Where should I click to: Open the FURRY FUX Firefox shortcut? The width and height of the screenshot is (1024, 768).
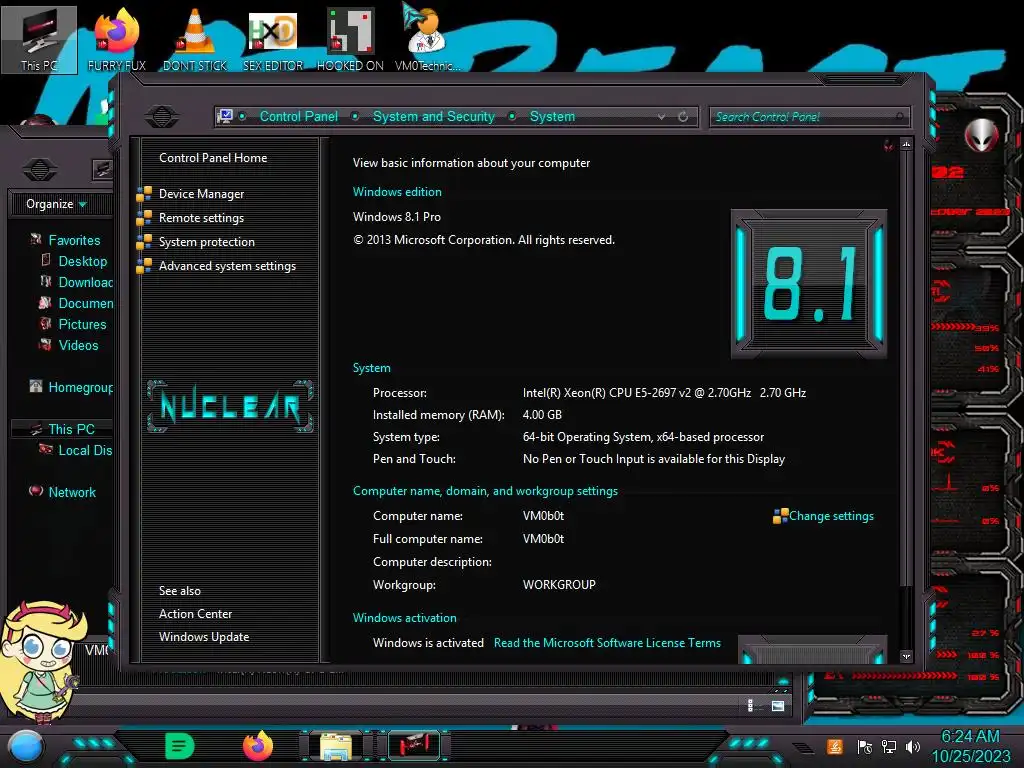(116, 39)
